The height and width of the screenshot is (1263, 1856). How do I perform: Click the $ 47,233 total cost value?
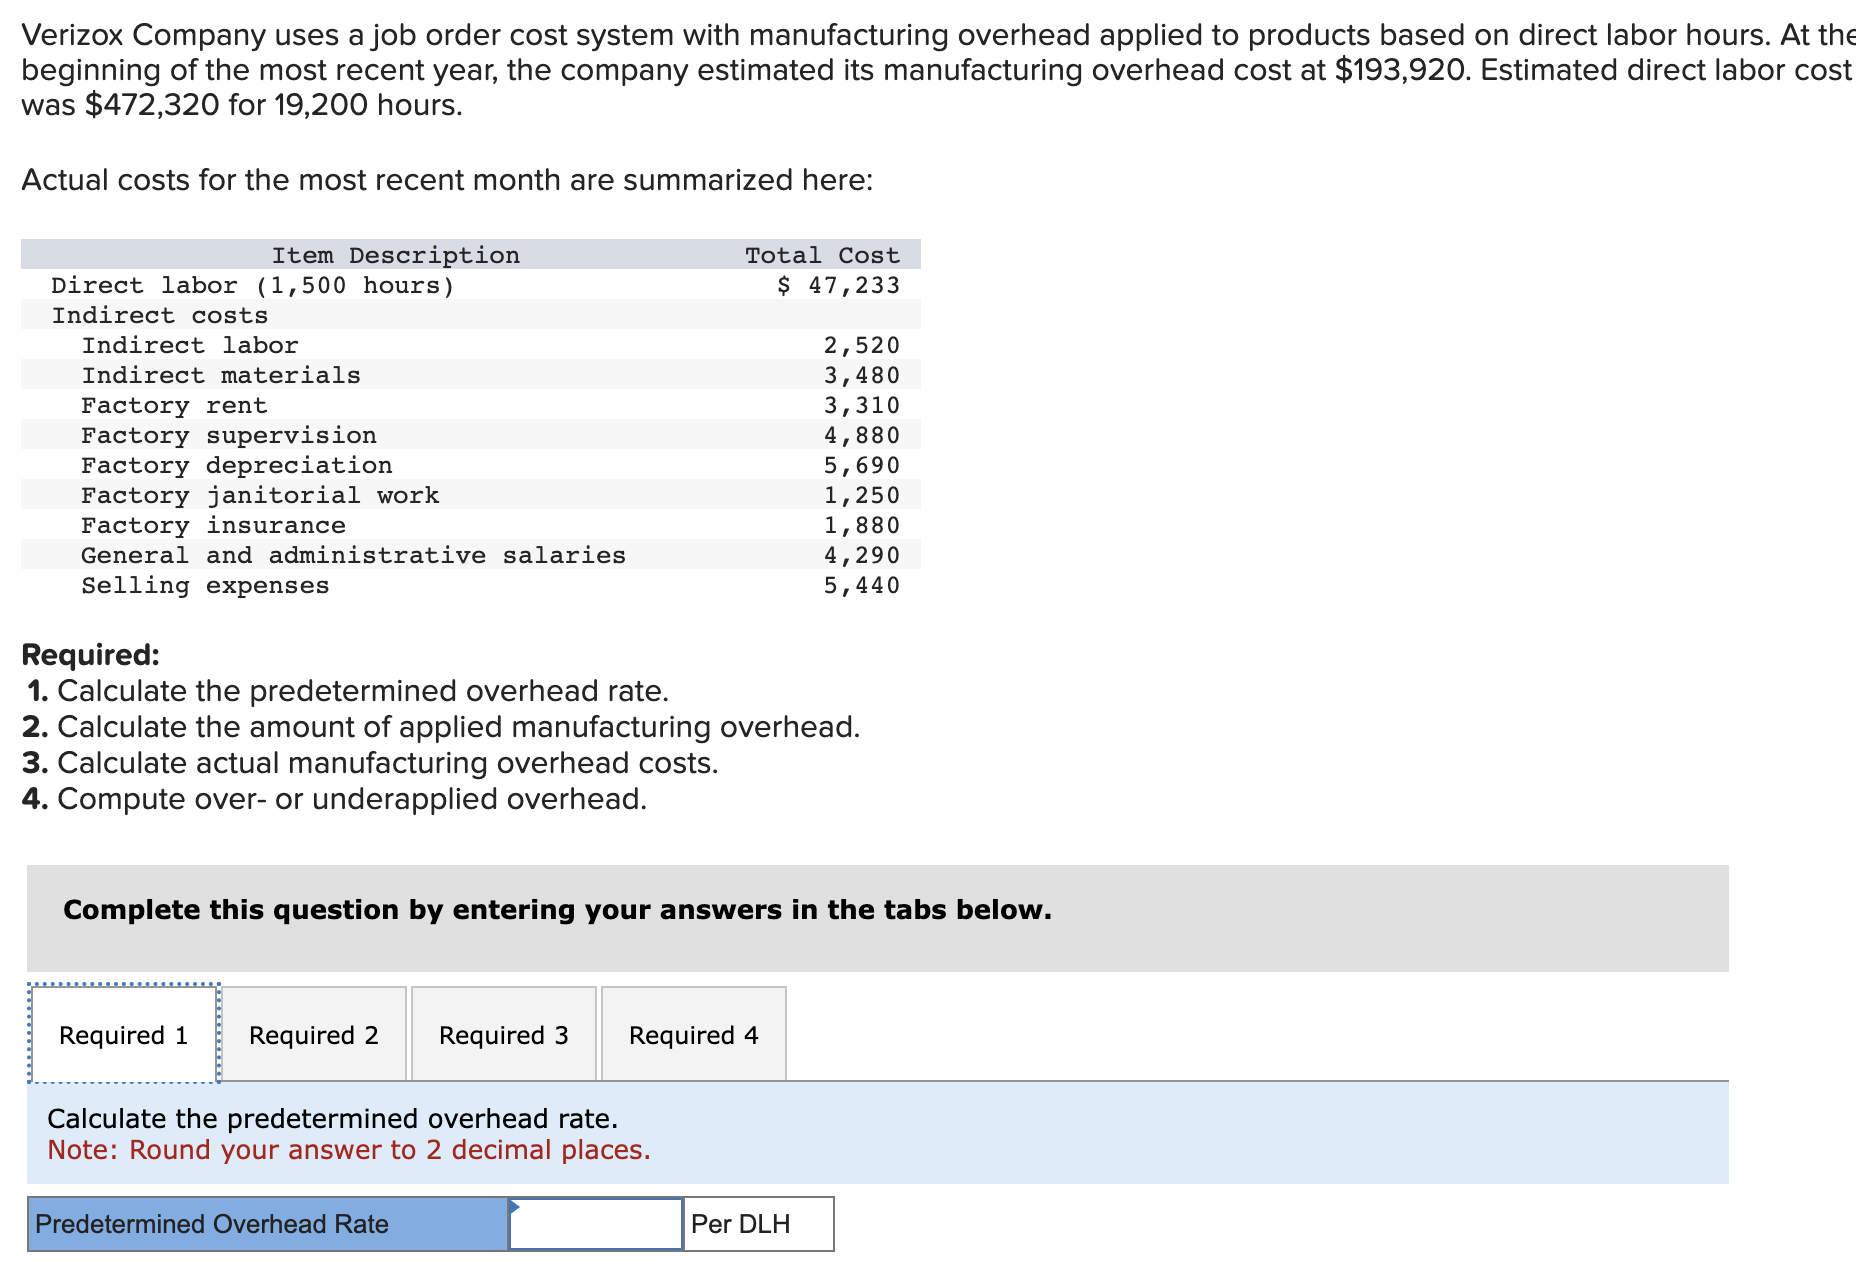[x=839, y=285]
